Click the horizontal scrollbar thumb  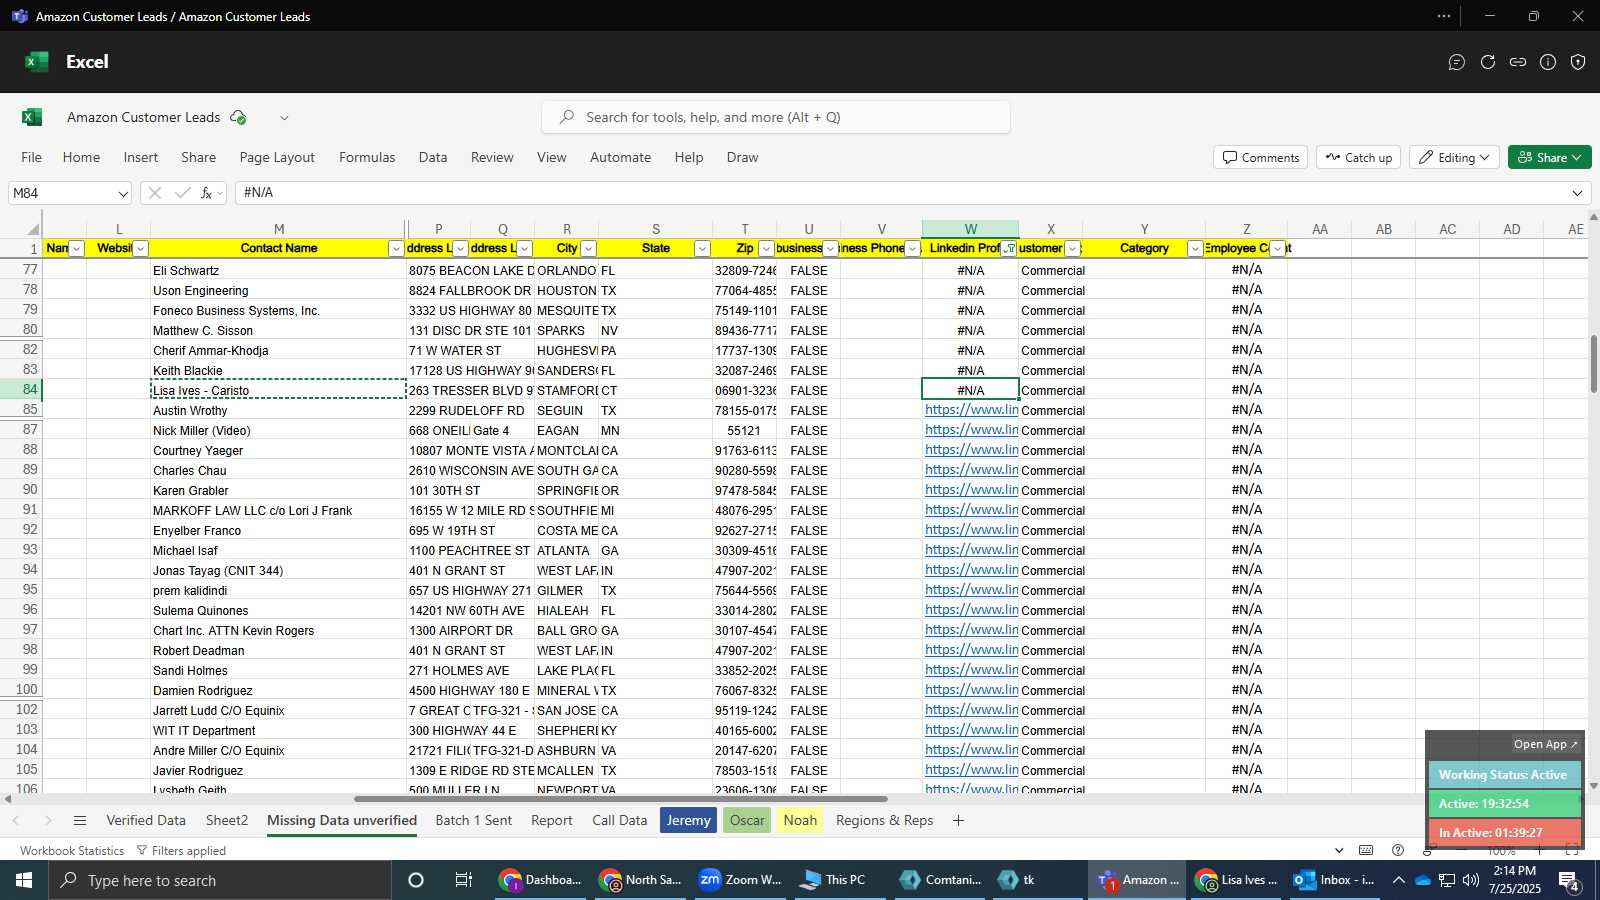(x=620, y=800)
